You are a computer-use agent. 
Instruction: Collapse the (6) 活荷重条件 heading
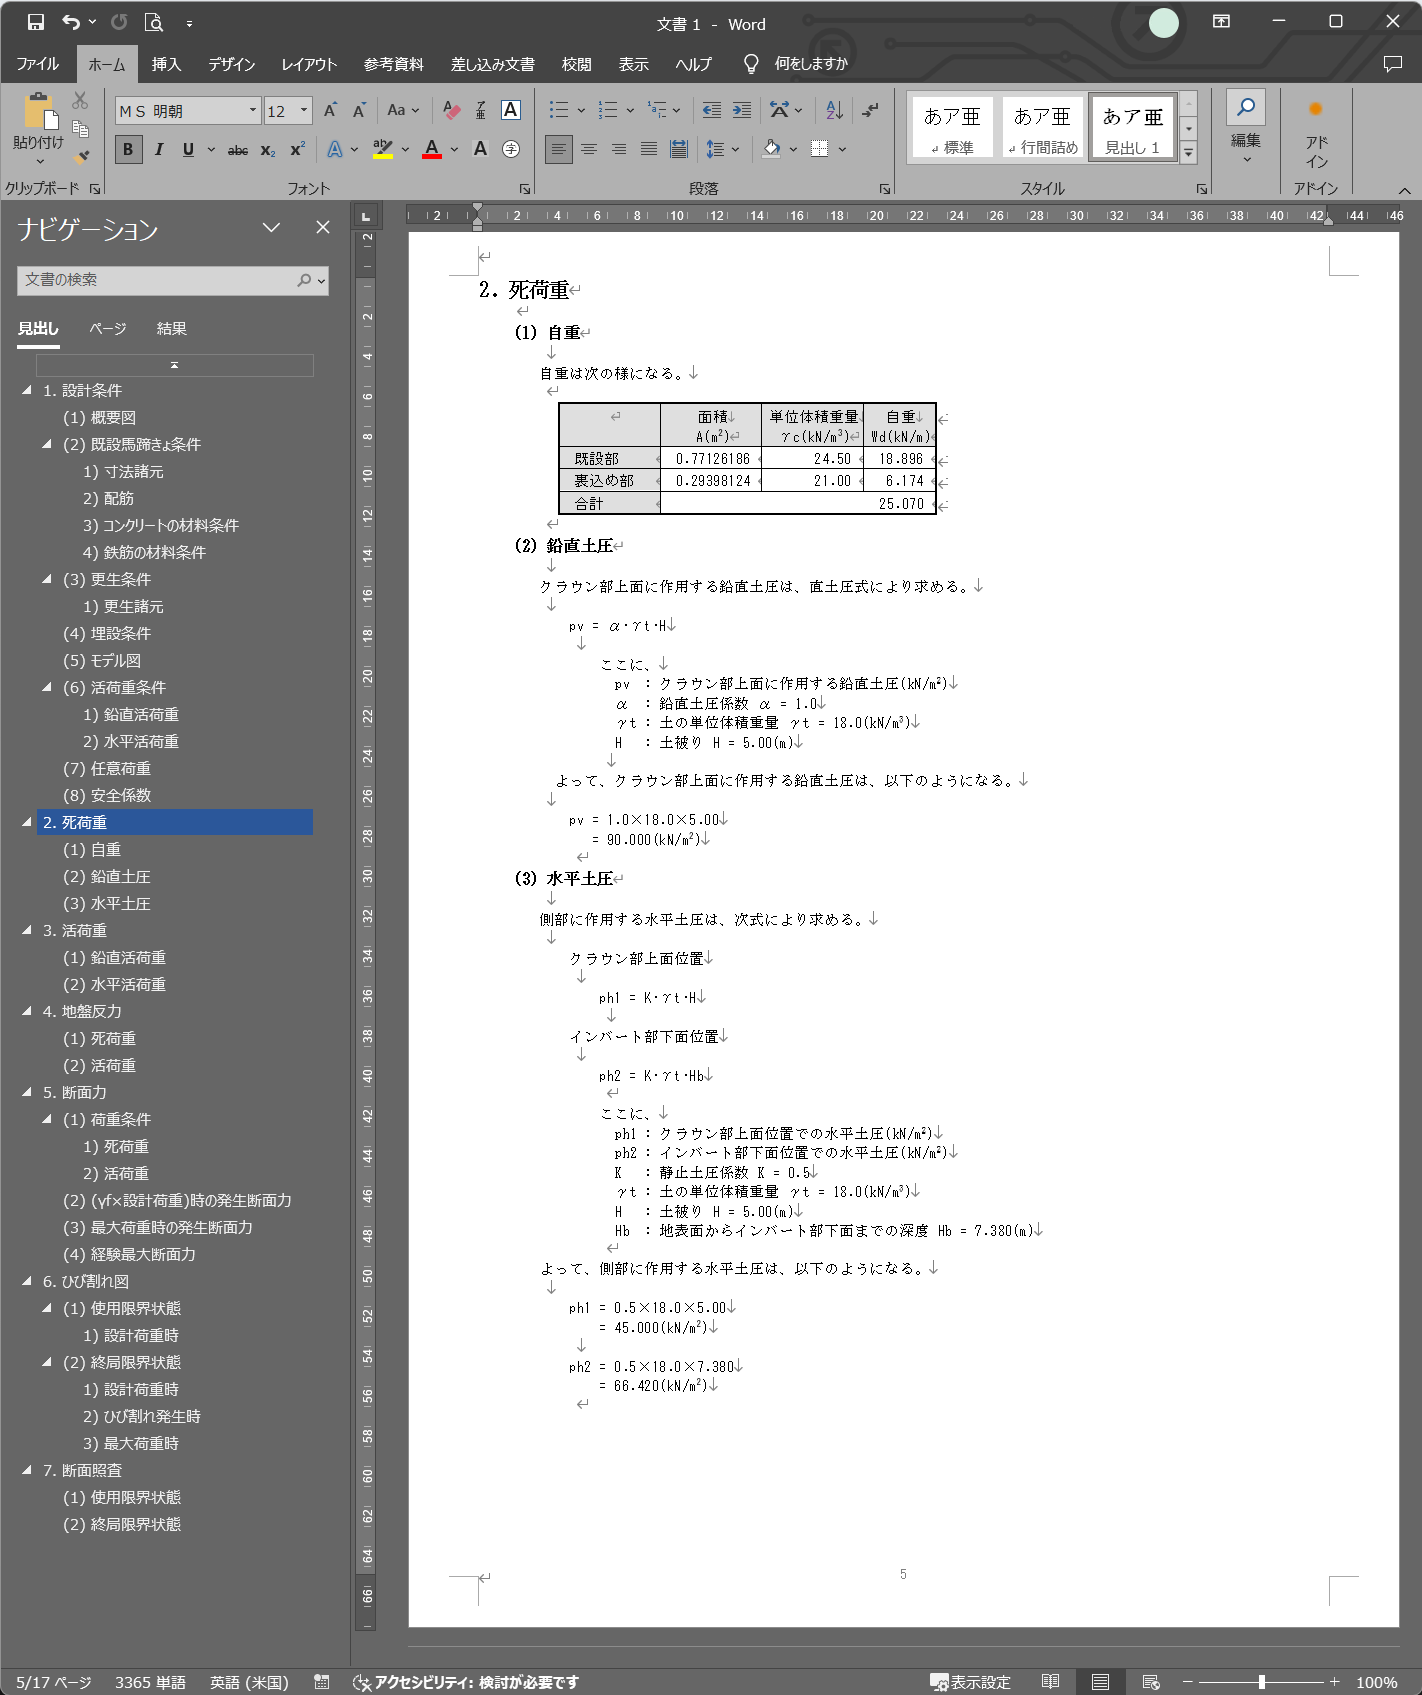[47, 687]
